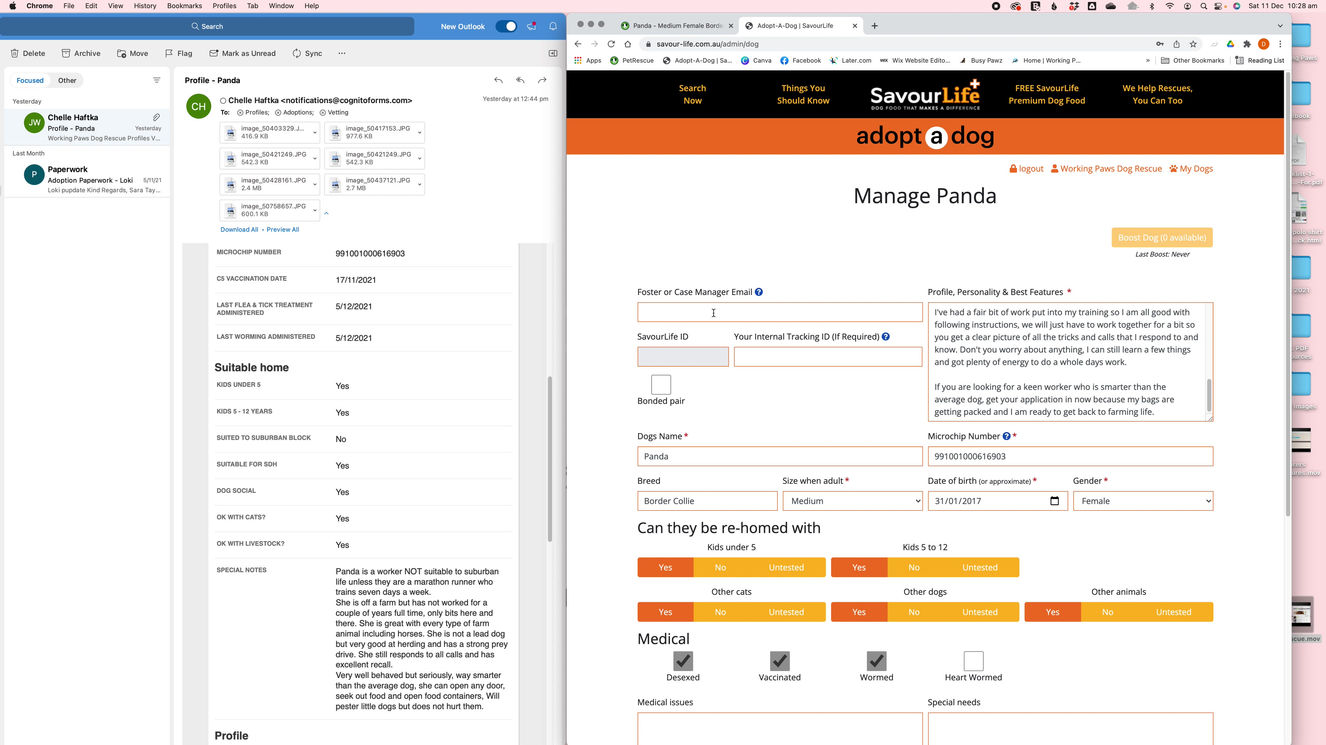The height and width of the screenshot is (745, 1326).
Task: Open the Date of birth calendar picker icon
Action: (x=1054, y=501)
